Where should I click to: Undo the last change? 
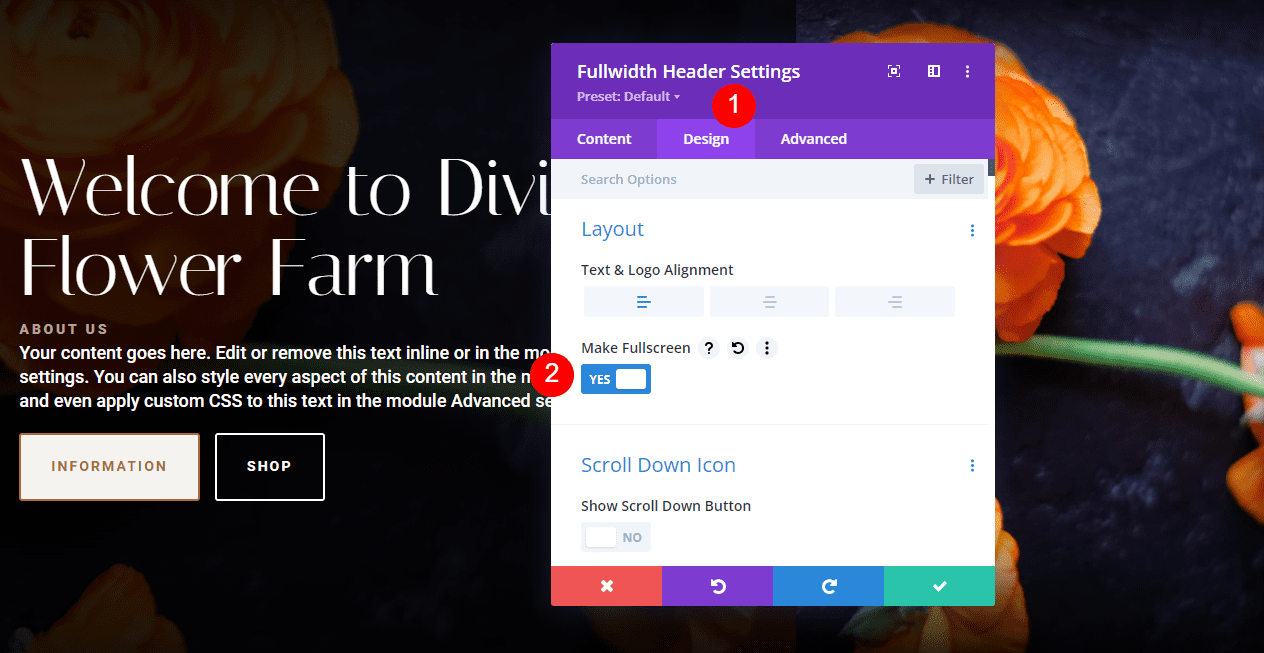pyautogui.click(x=717, y=586)
